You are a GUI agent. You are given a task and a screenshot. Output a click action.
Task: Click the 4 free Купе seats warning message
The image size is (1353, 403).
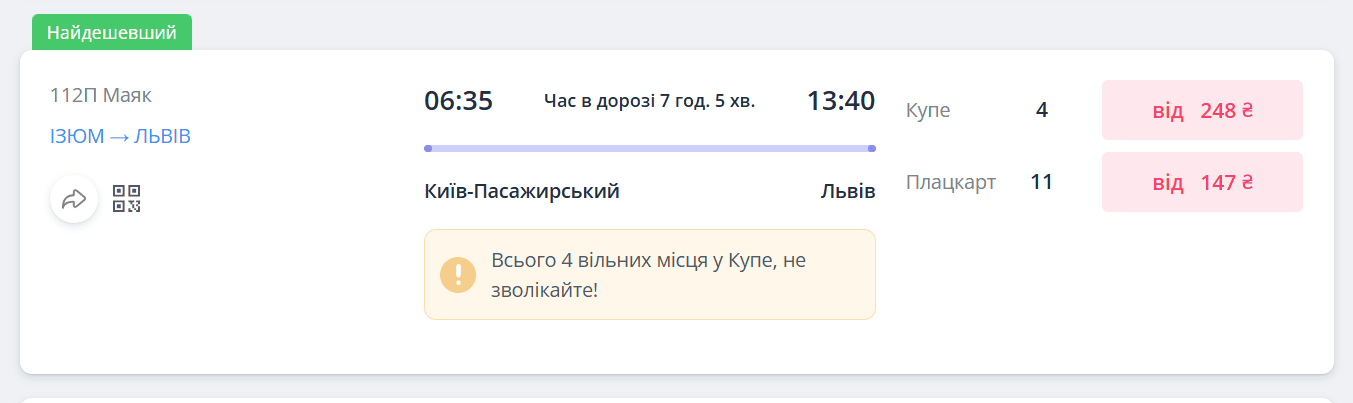[x=648, y=275]
